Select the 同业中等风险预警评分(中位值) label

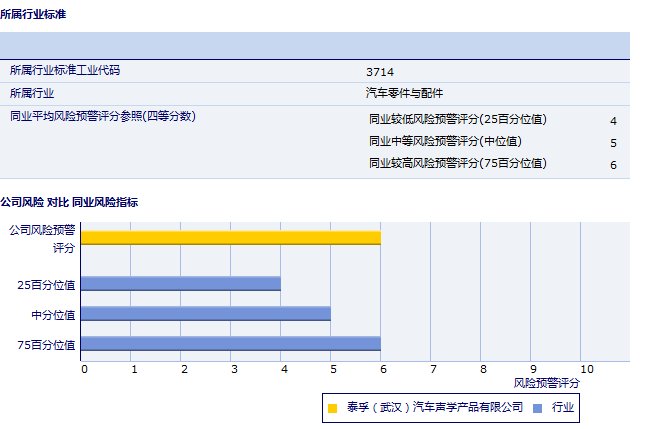click(x=445, y=141)
